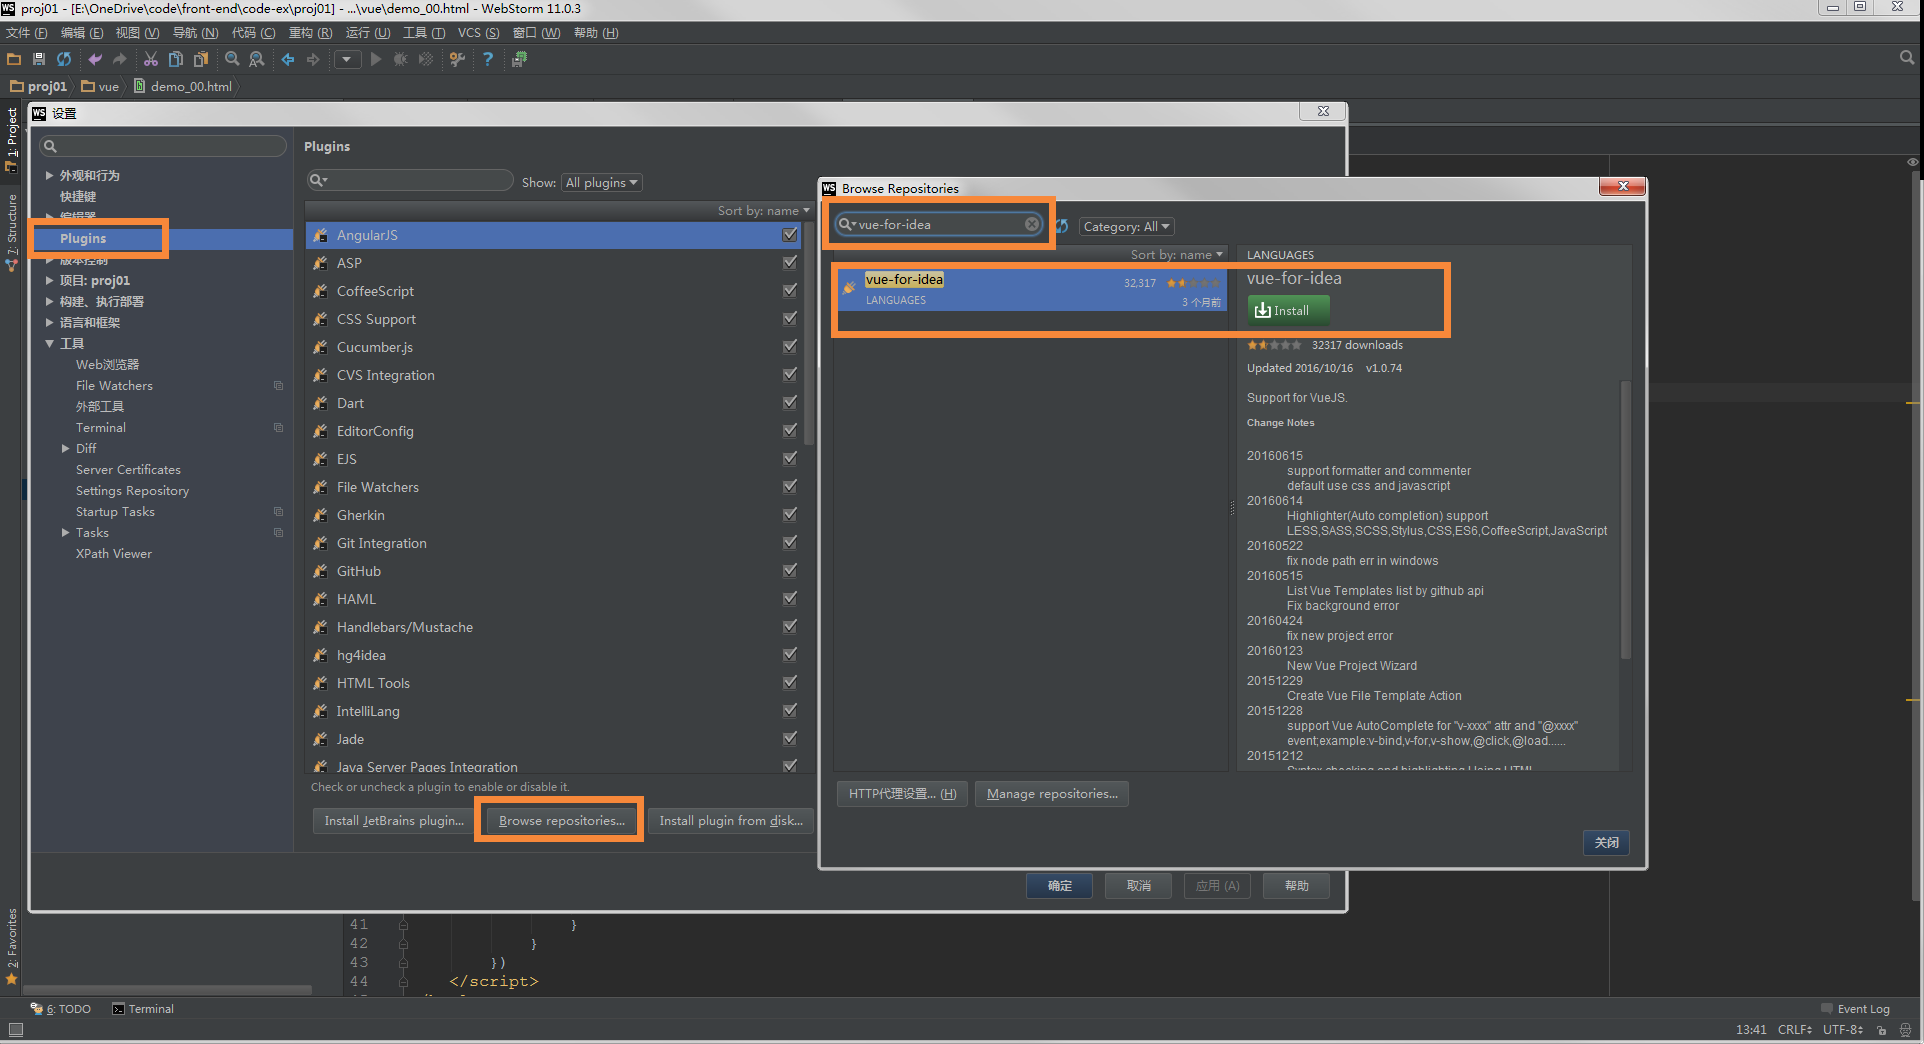1924x1044 pixels.
Task: Click the Hector inspector status bar icon
Action: click(x=1905, y=1029)
